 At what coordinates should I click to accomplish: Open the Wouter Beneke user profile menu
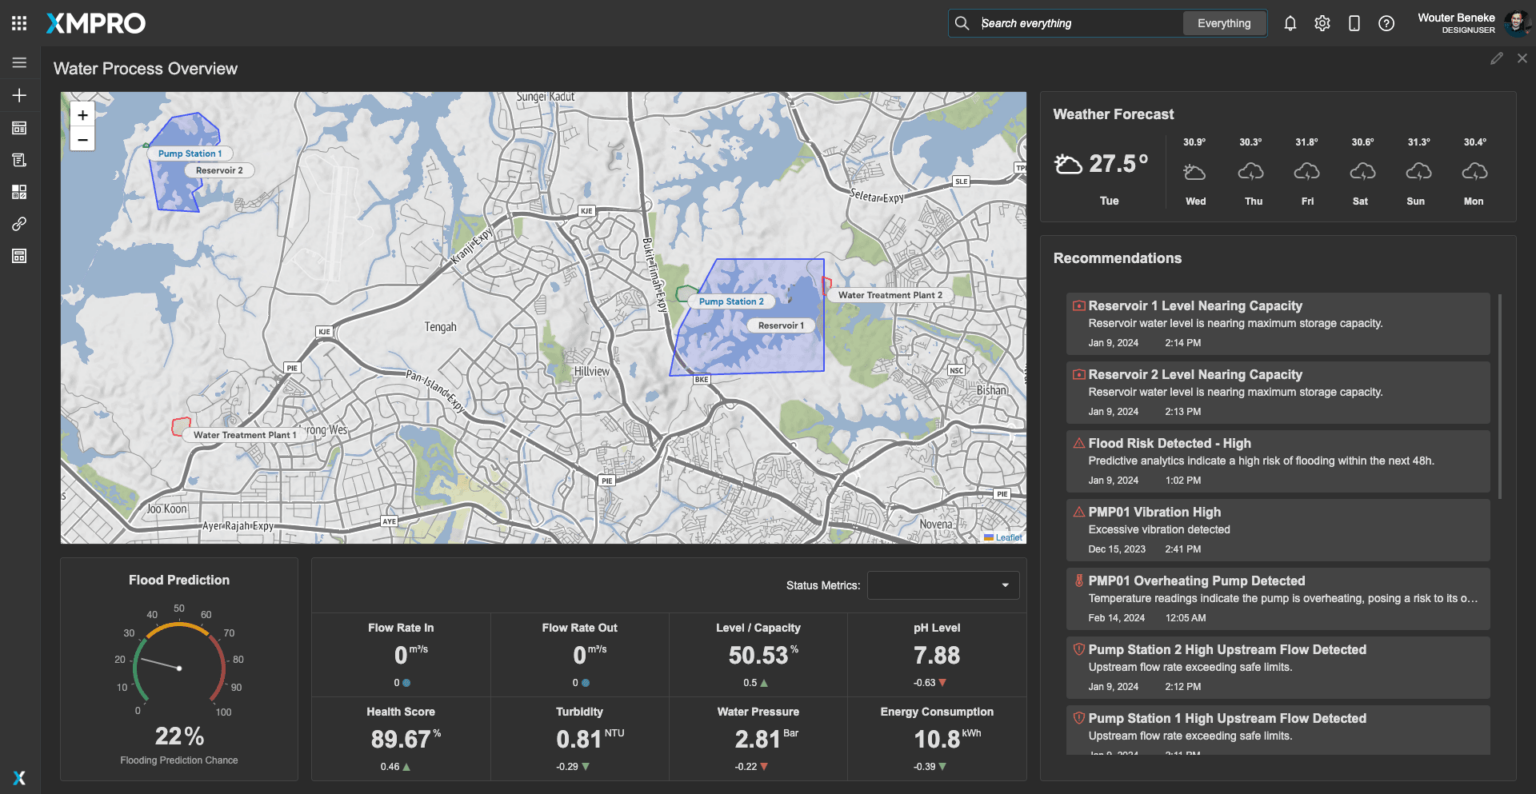click(1471, 23)
